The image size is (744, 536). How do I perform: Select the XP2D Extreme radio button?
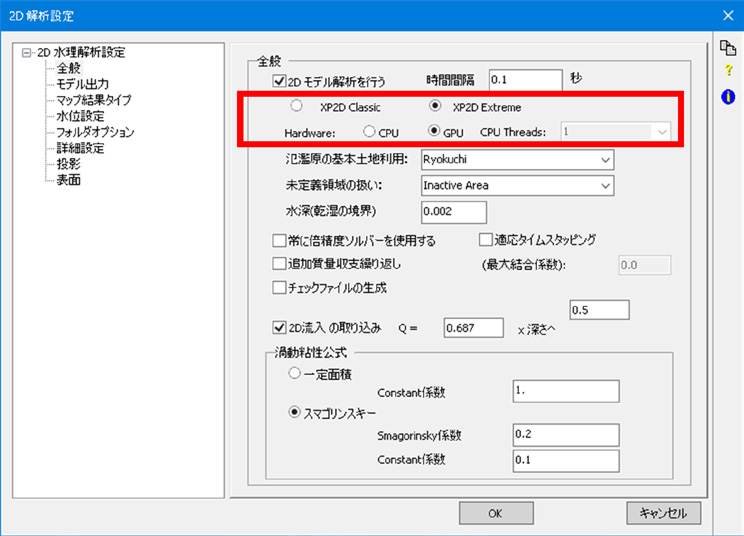click(435, 106)
